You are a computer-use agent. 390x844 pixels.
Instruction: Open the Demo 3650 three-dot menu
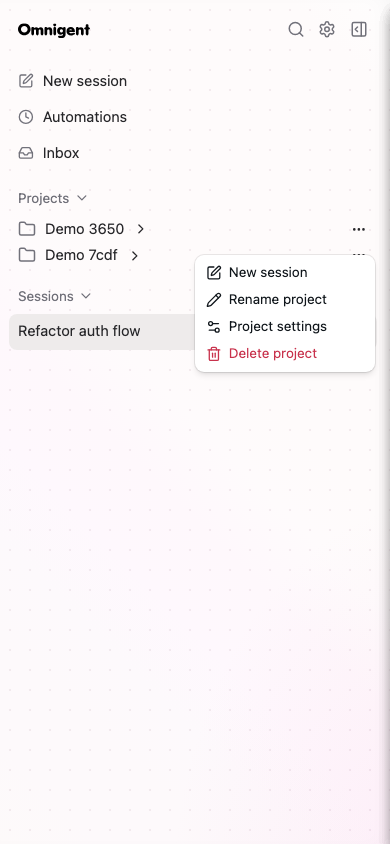(x=359, y=229)
